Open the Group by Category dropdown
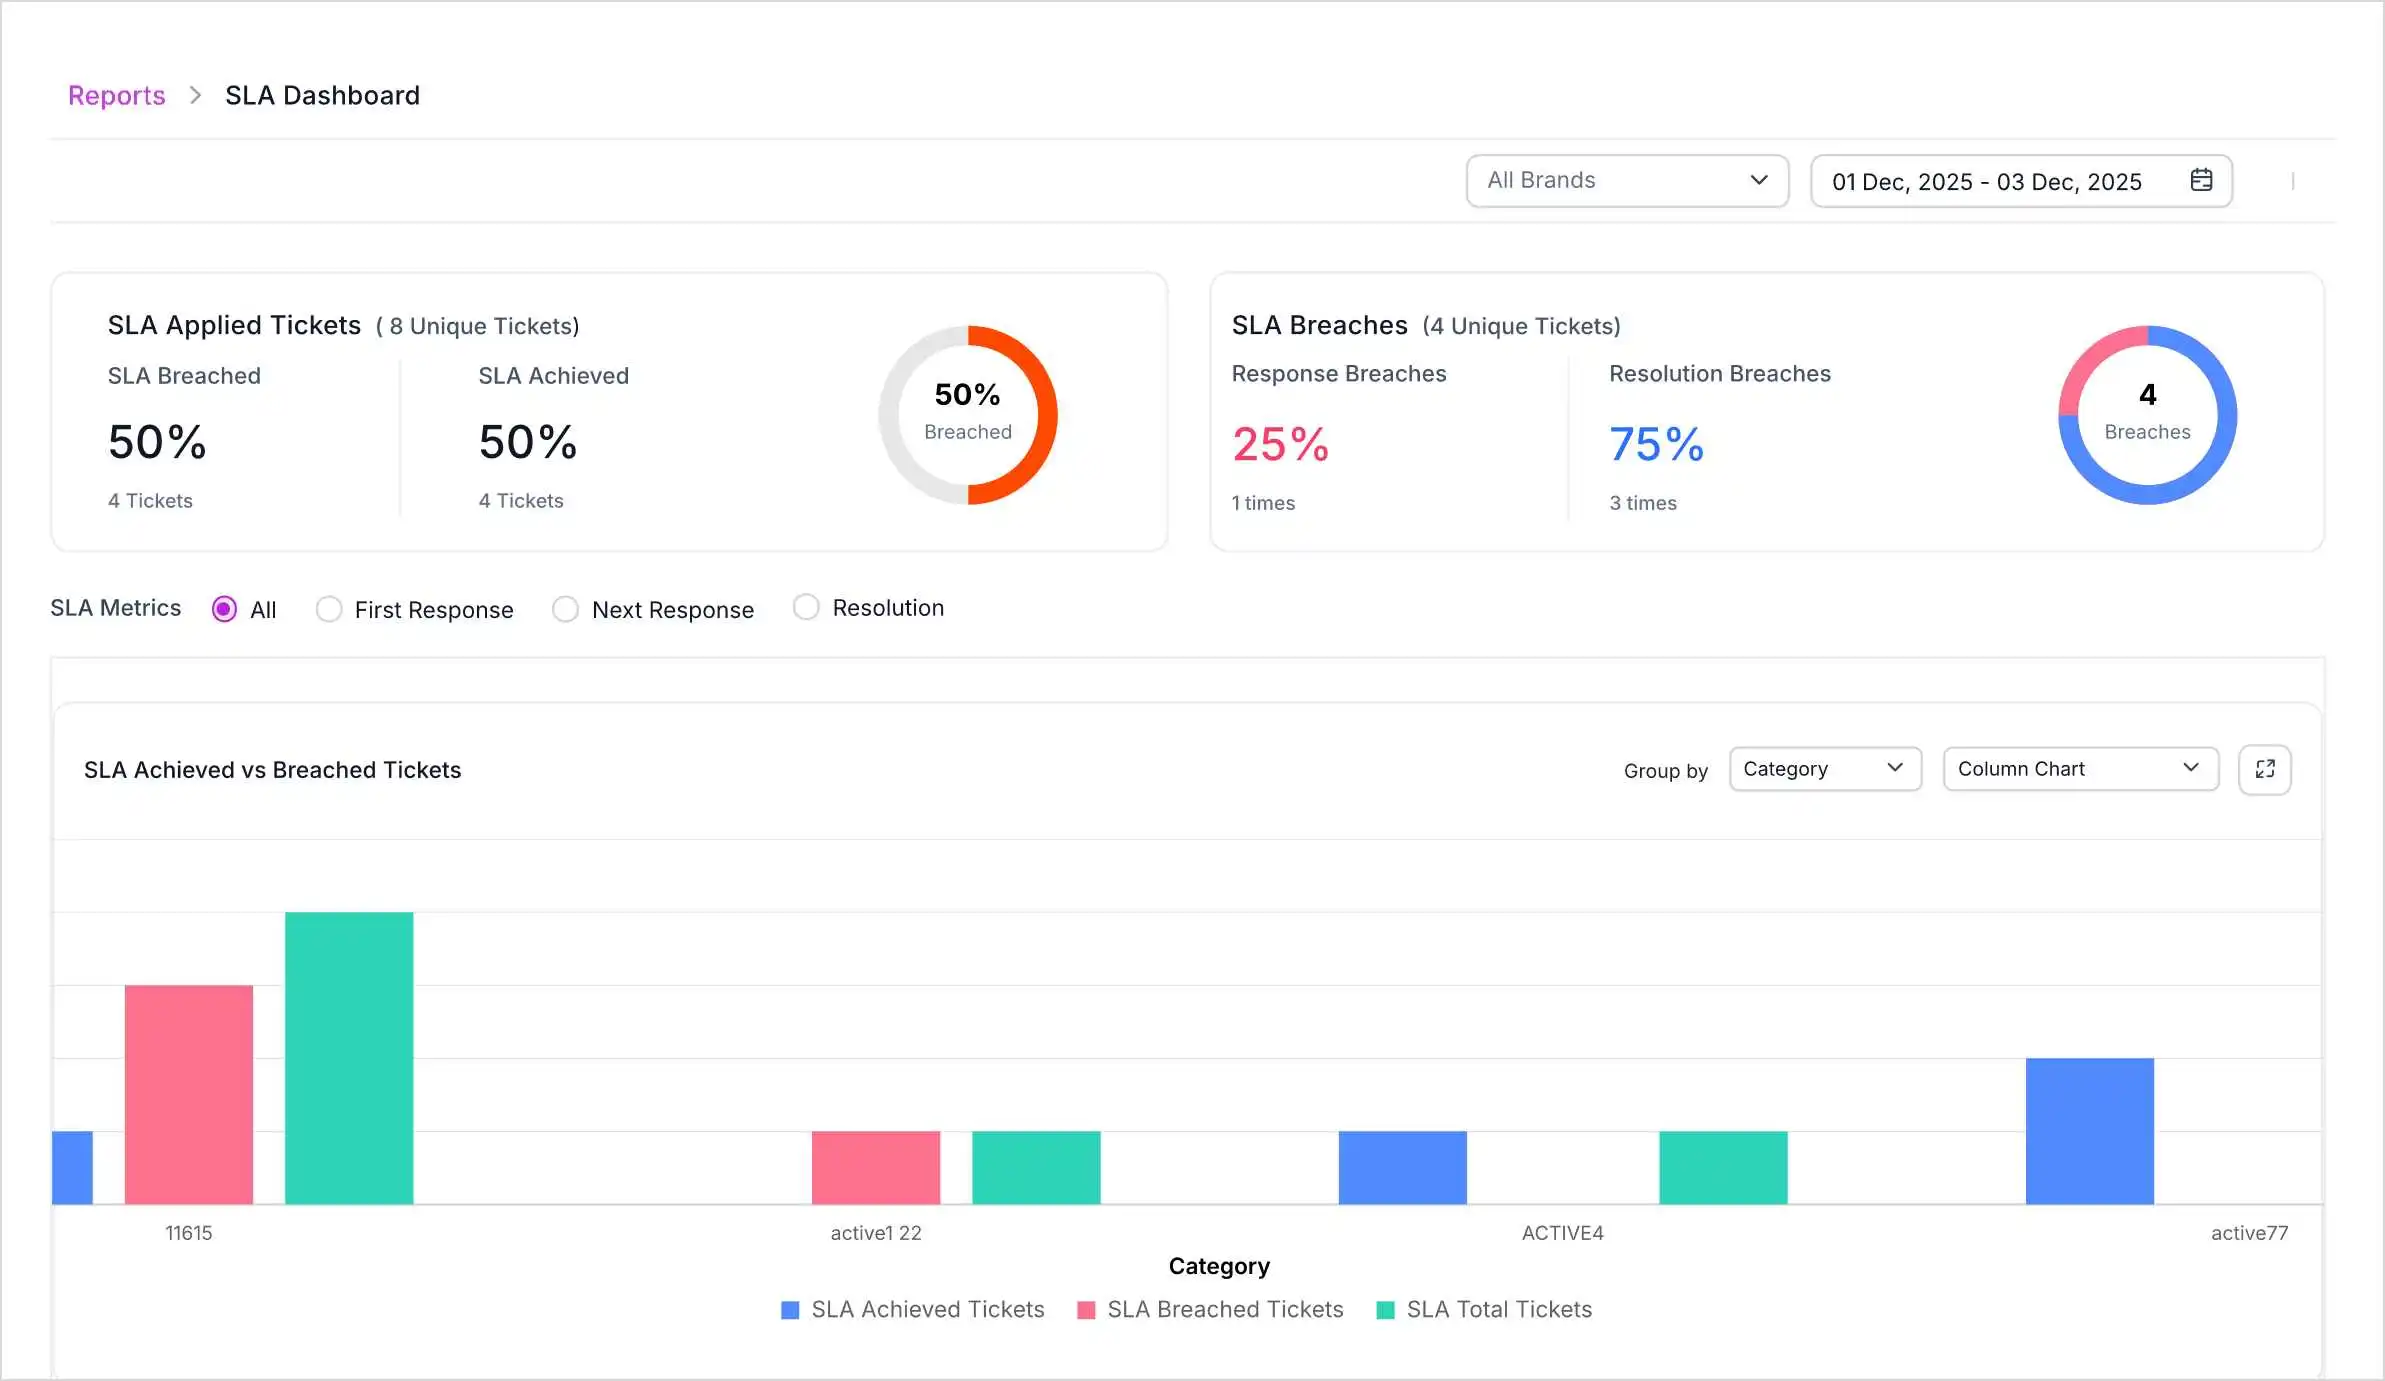This screenshot has height=1381, width=2385. tap(1824, 768)
